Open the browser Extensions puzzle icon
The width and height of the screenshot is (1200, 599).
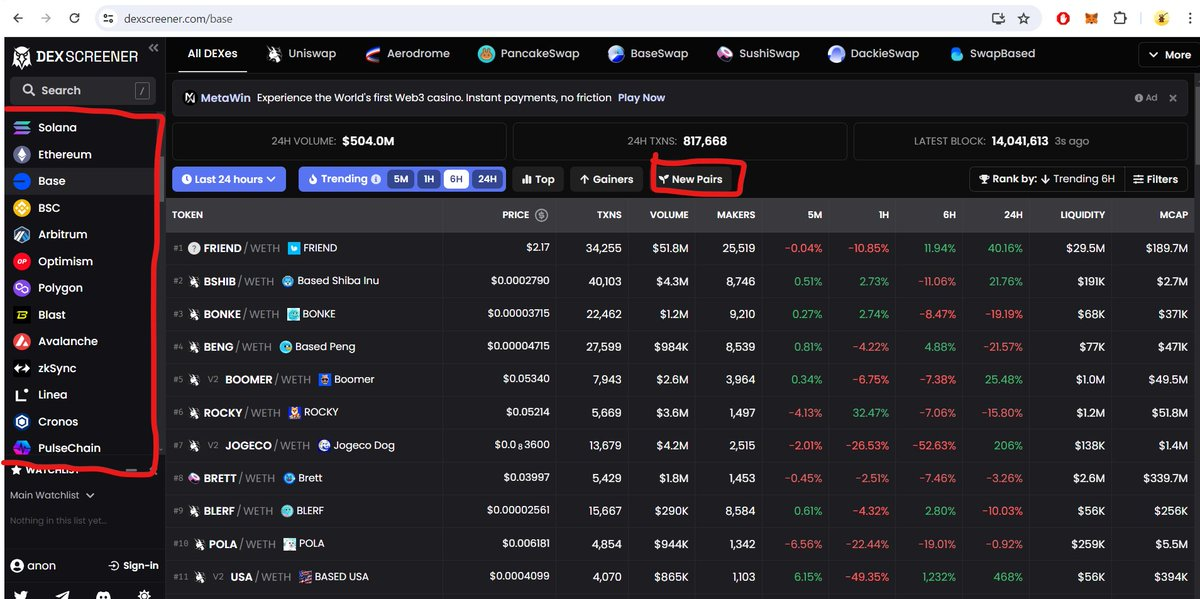tap(1120, 18)
